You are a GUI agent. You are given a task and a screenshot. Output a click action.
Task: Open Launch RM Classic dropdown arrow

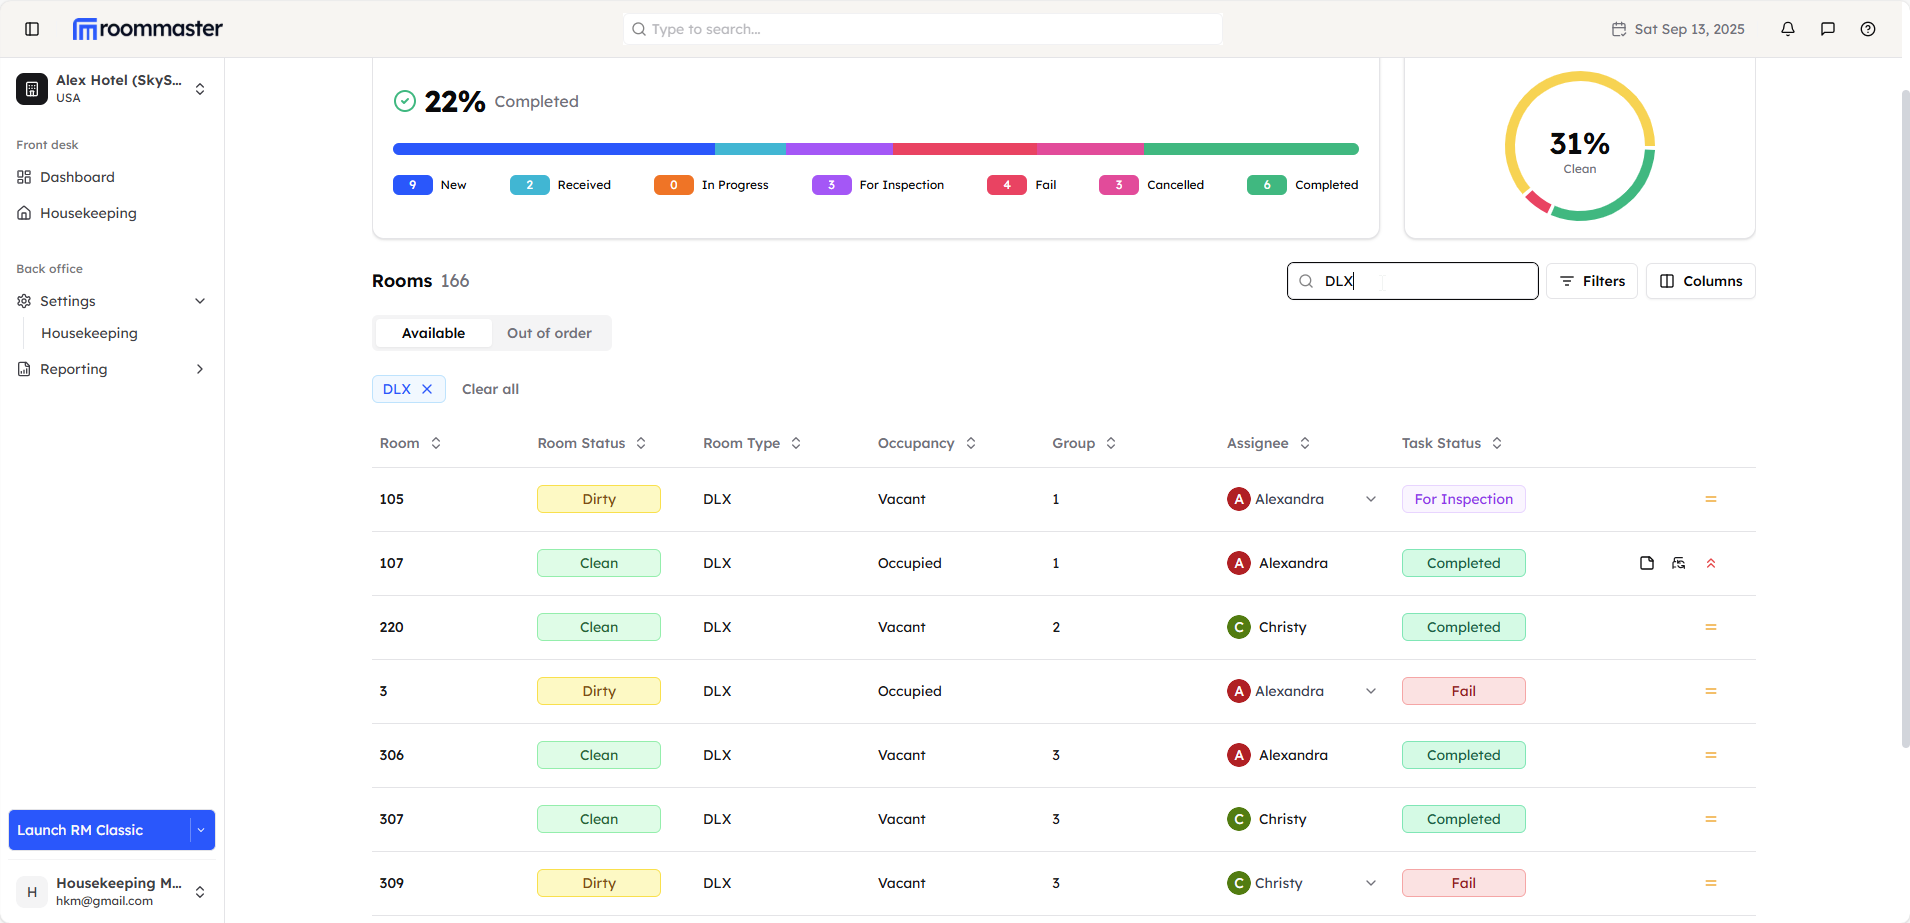pos(201,830)
